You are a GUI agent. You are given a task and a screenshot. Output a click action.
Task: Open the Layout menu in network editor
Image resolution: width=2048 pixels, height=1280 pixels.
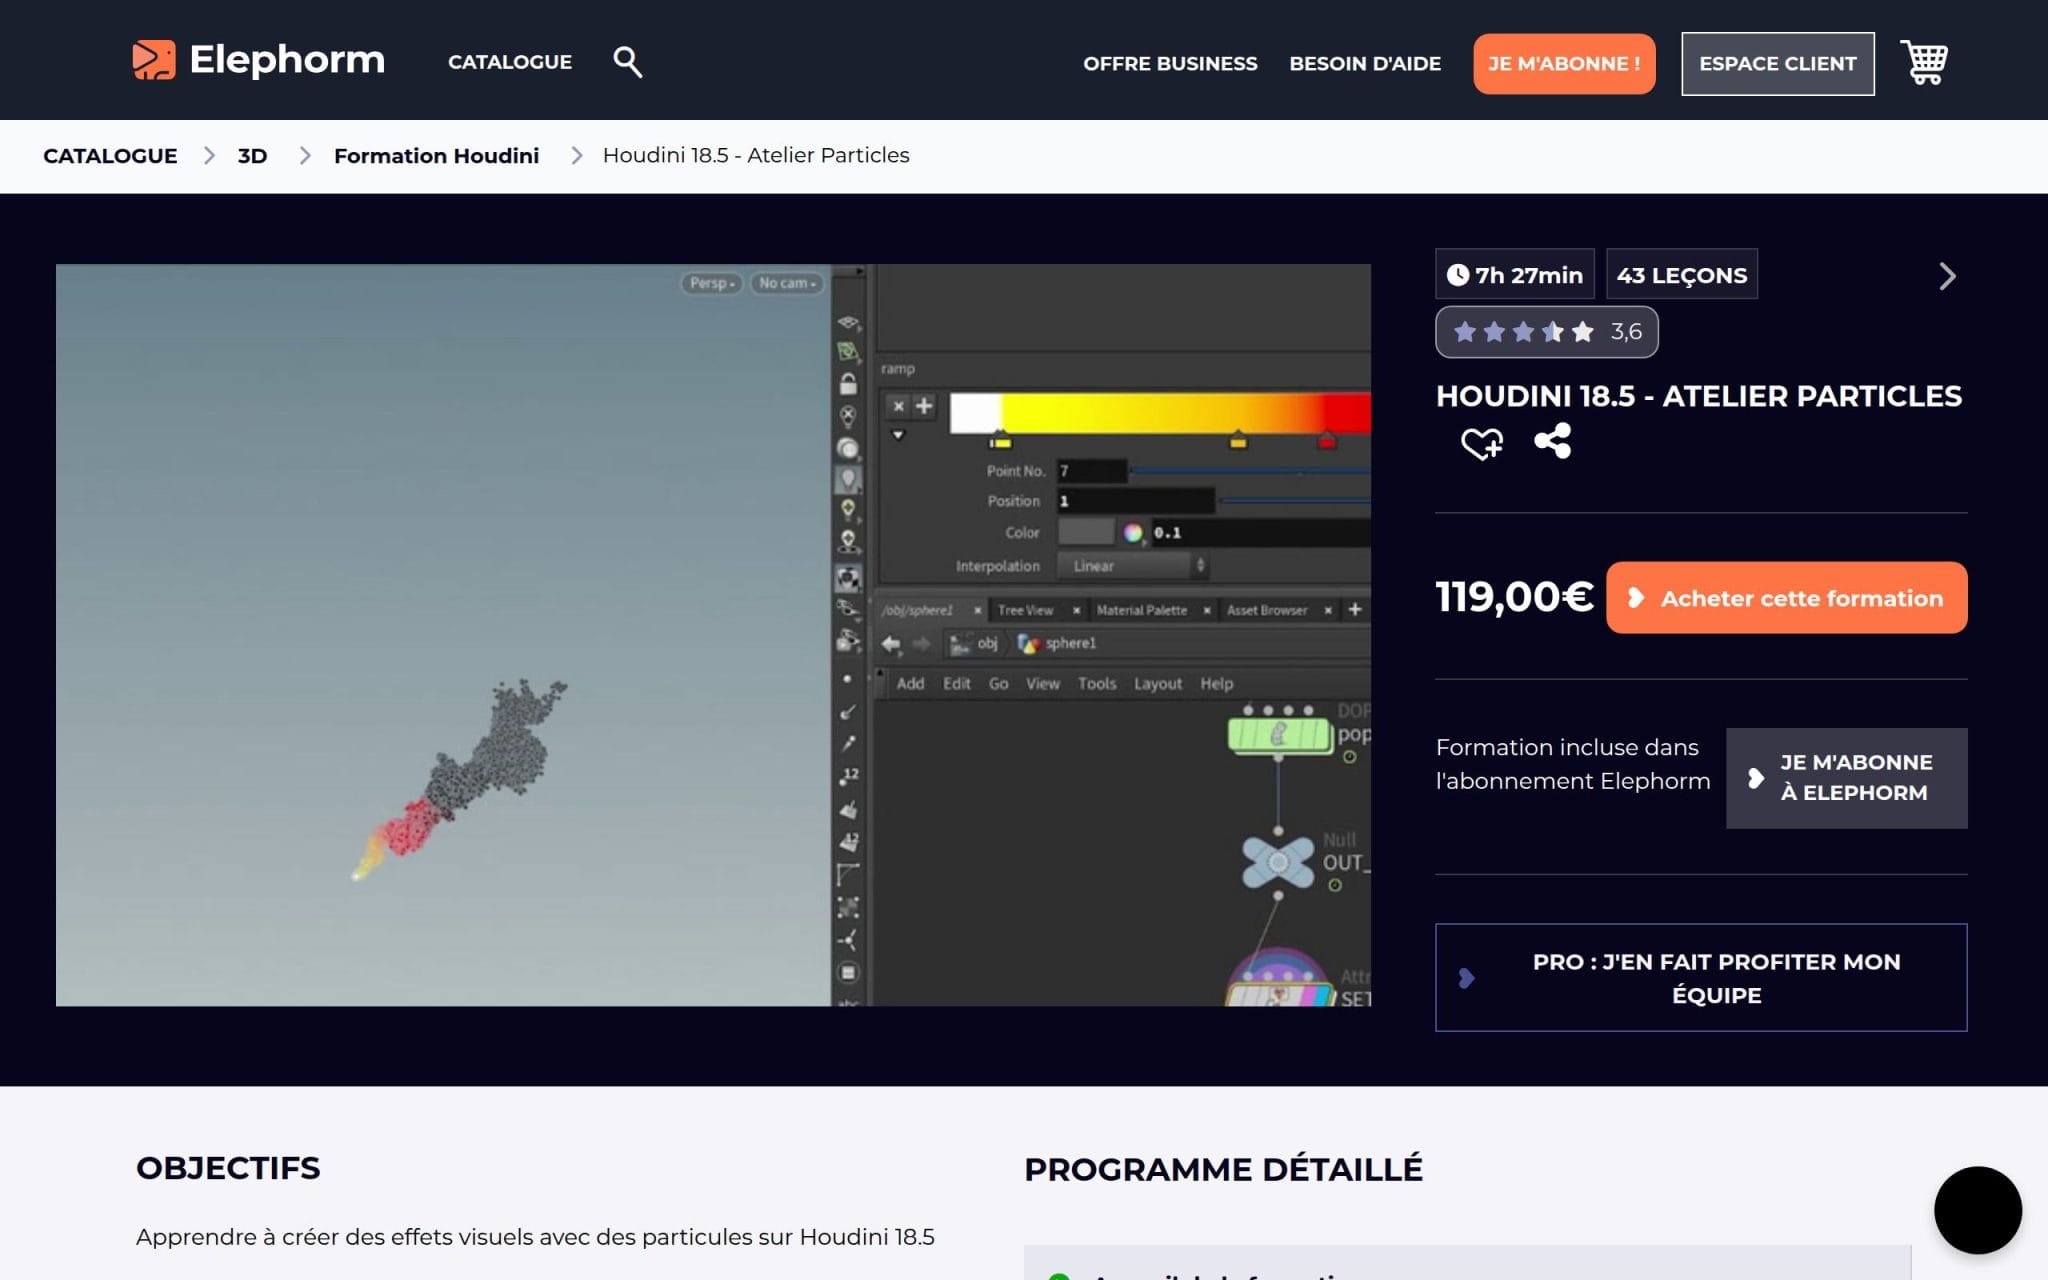coord(1158,684)
